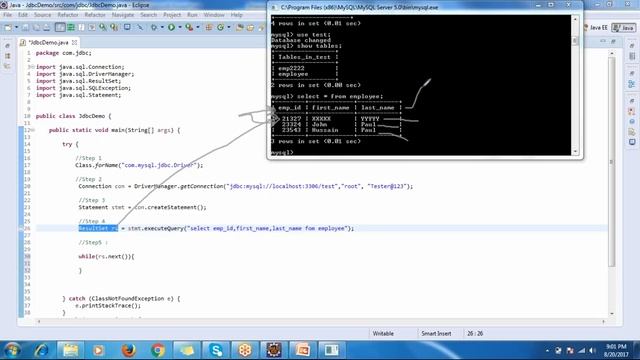Click the top icon in left sidebar

pos(8,46)
